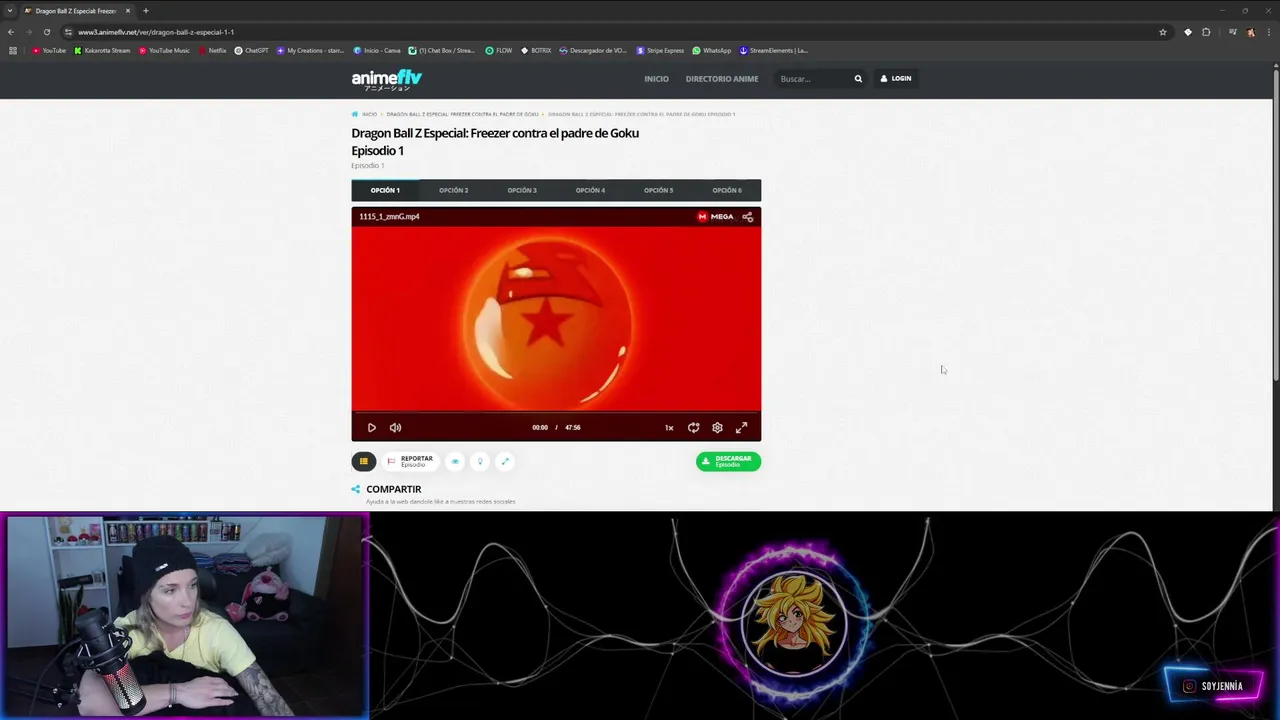This screenshot has height=720, width=1280.
Task: Click the video progress bar
Action: click(556, 411)
